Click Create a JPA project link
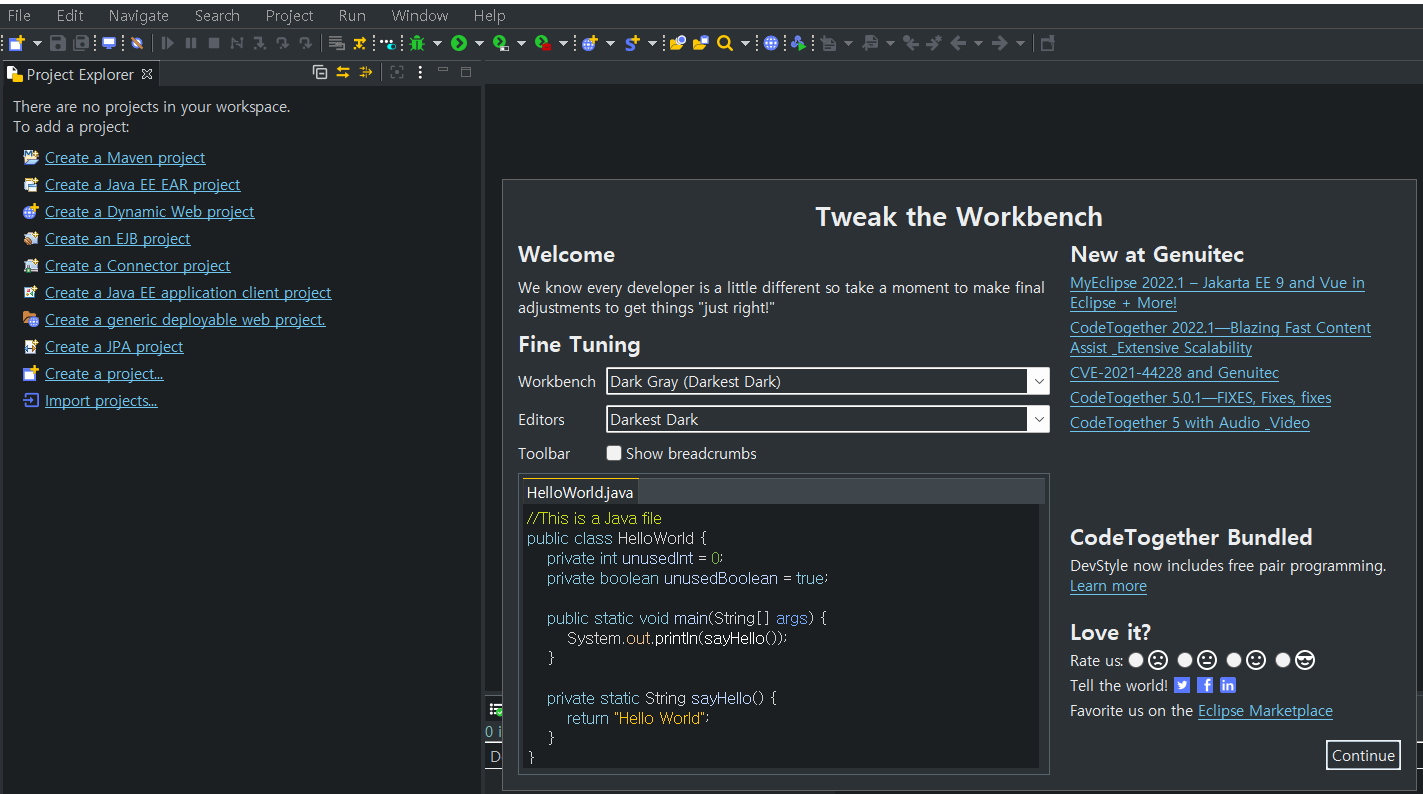Image resolution: width=1423 pixels, height=794 pixels. [114, 346]
